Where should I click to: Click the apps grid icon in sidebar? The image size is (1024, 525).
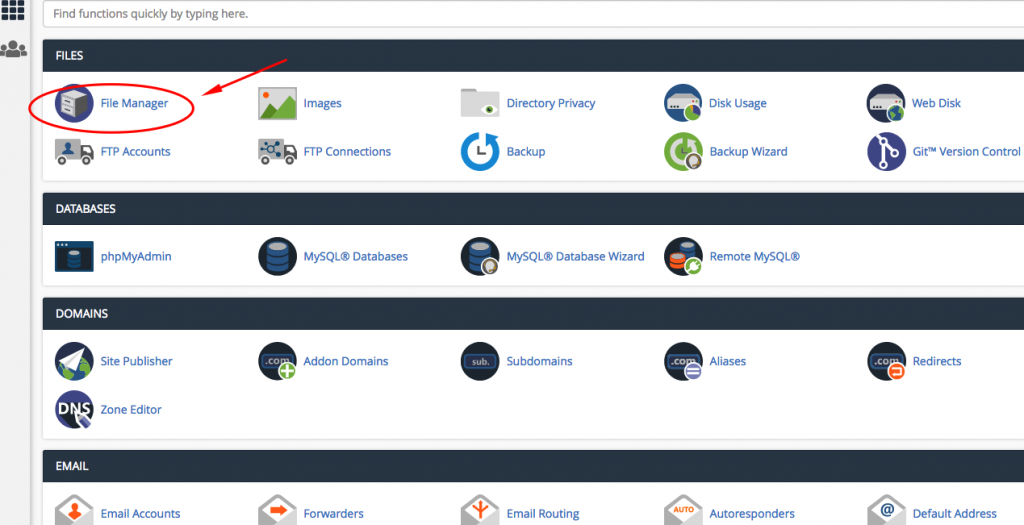(x=13, y=10)
